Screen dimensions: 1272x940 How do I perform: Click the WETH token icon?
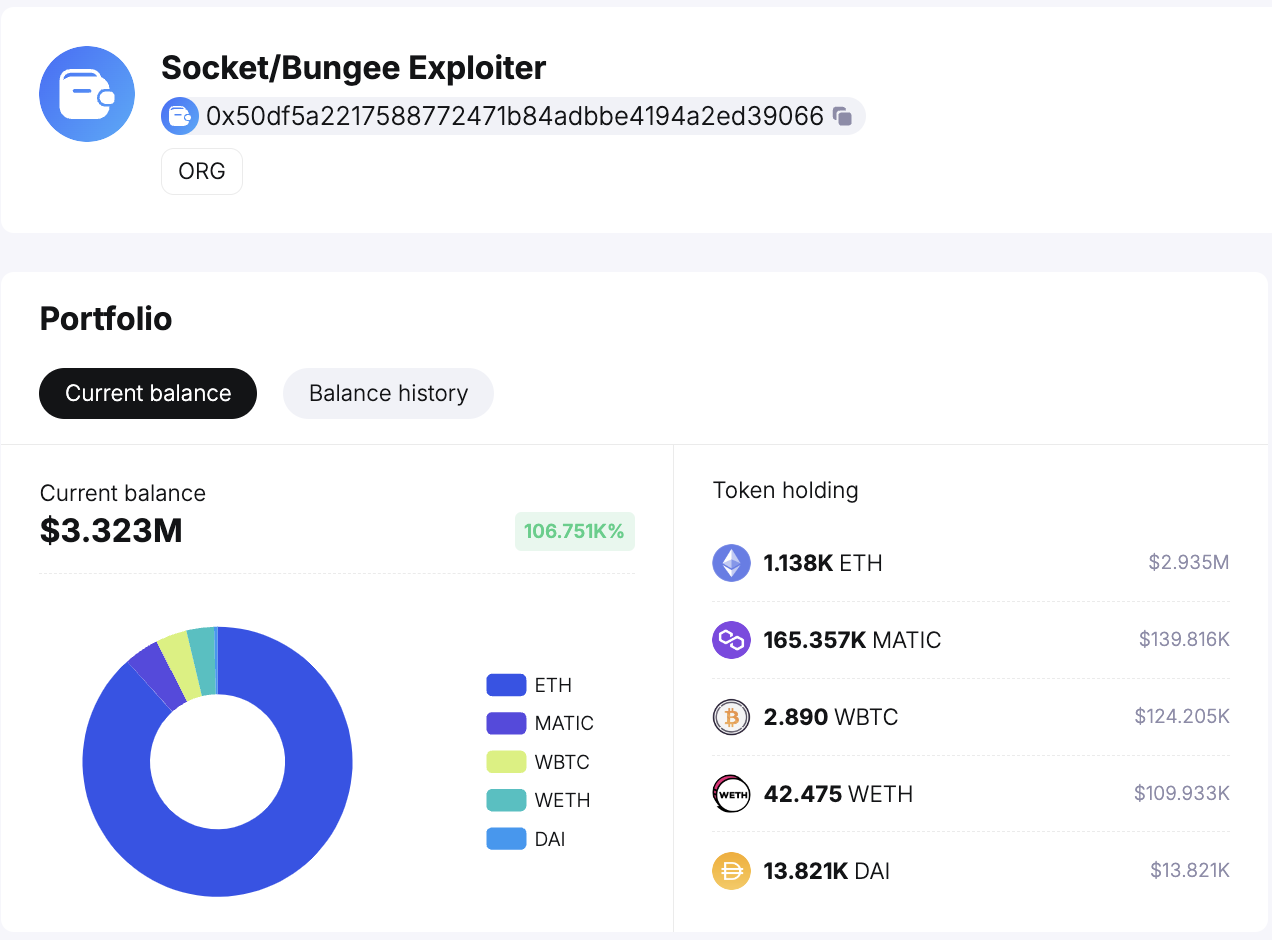point(731,793)
